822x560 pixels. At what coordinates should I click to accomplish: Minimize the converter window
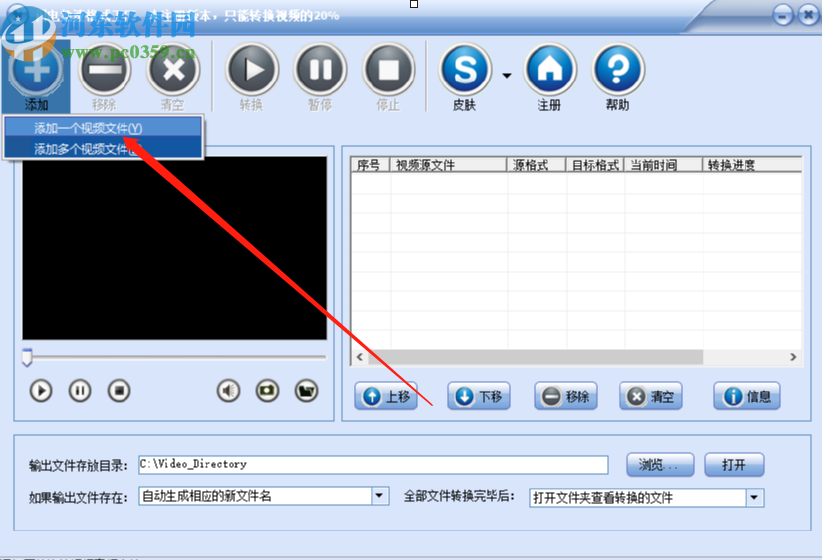coord(783,15)
